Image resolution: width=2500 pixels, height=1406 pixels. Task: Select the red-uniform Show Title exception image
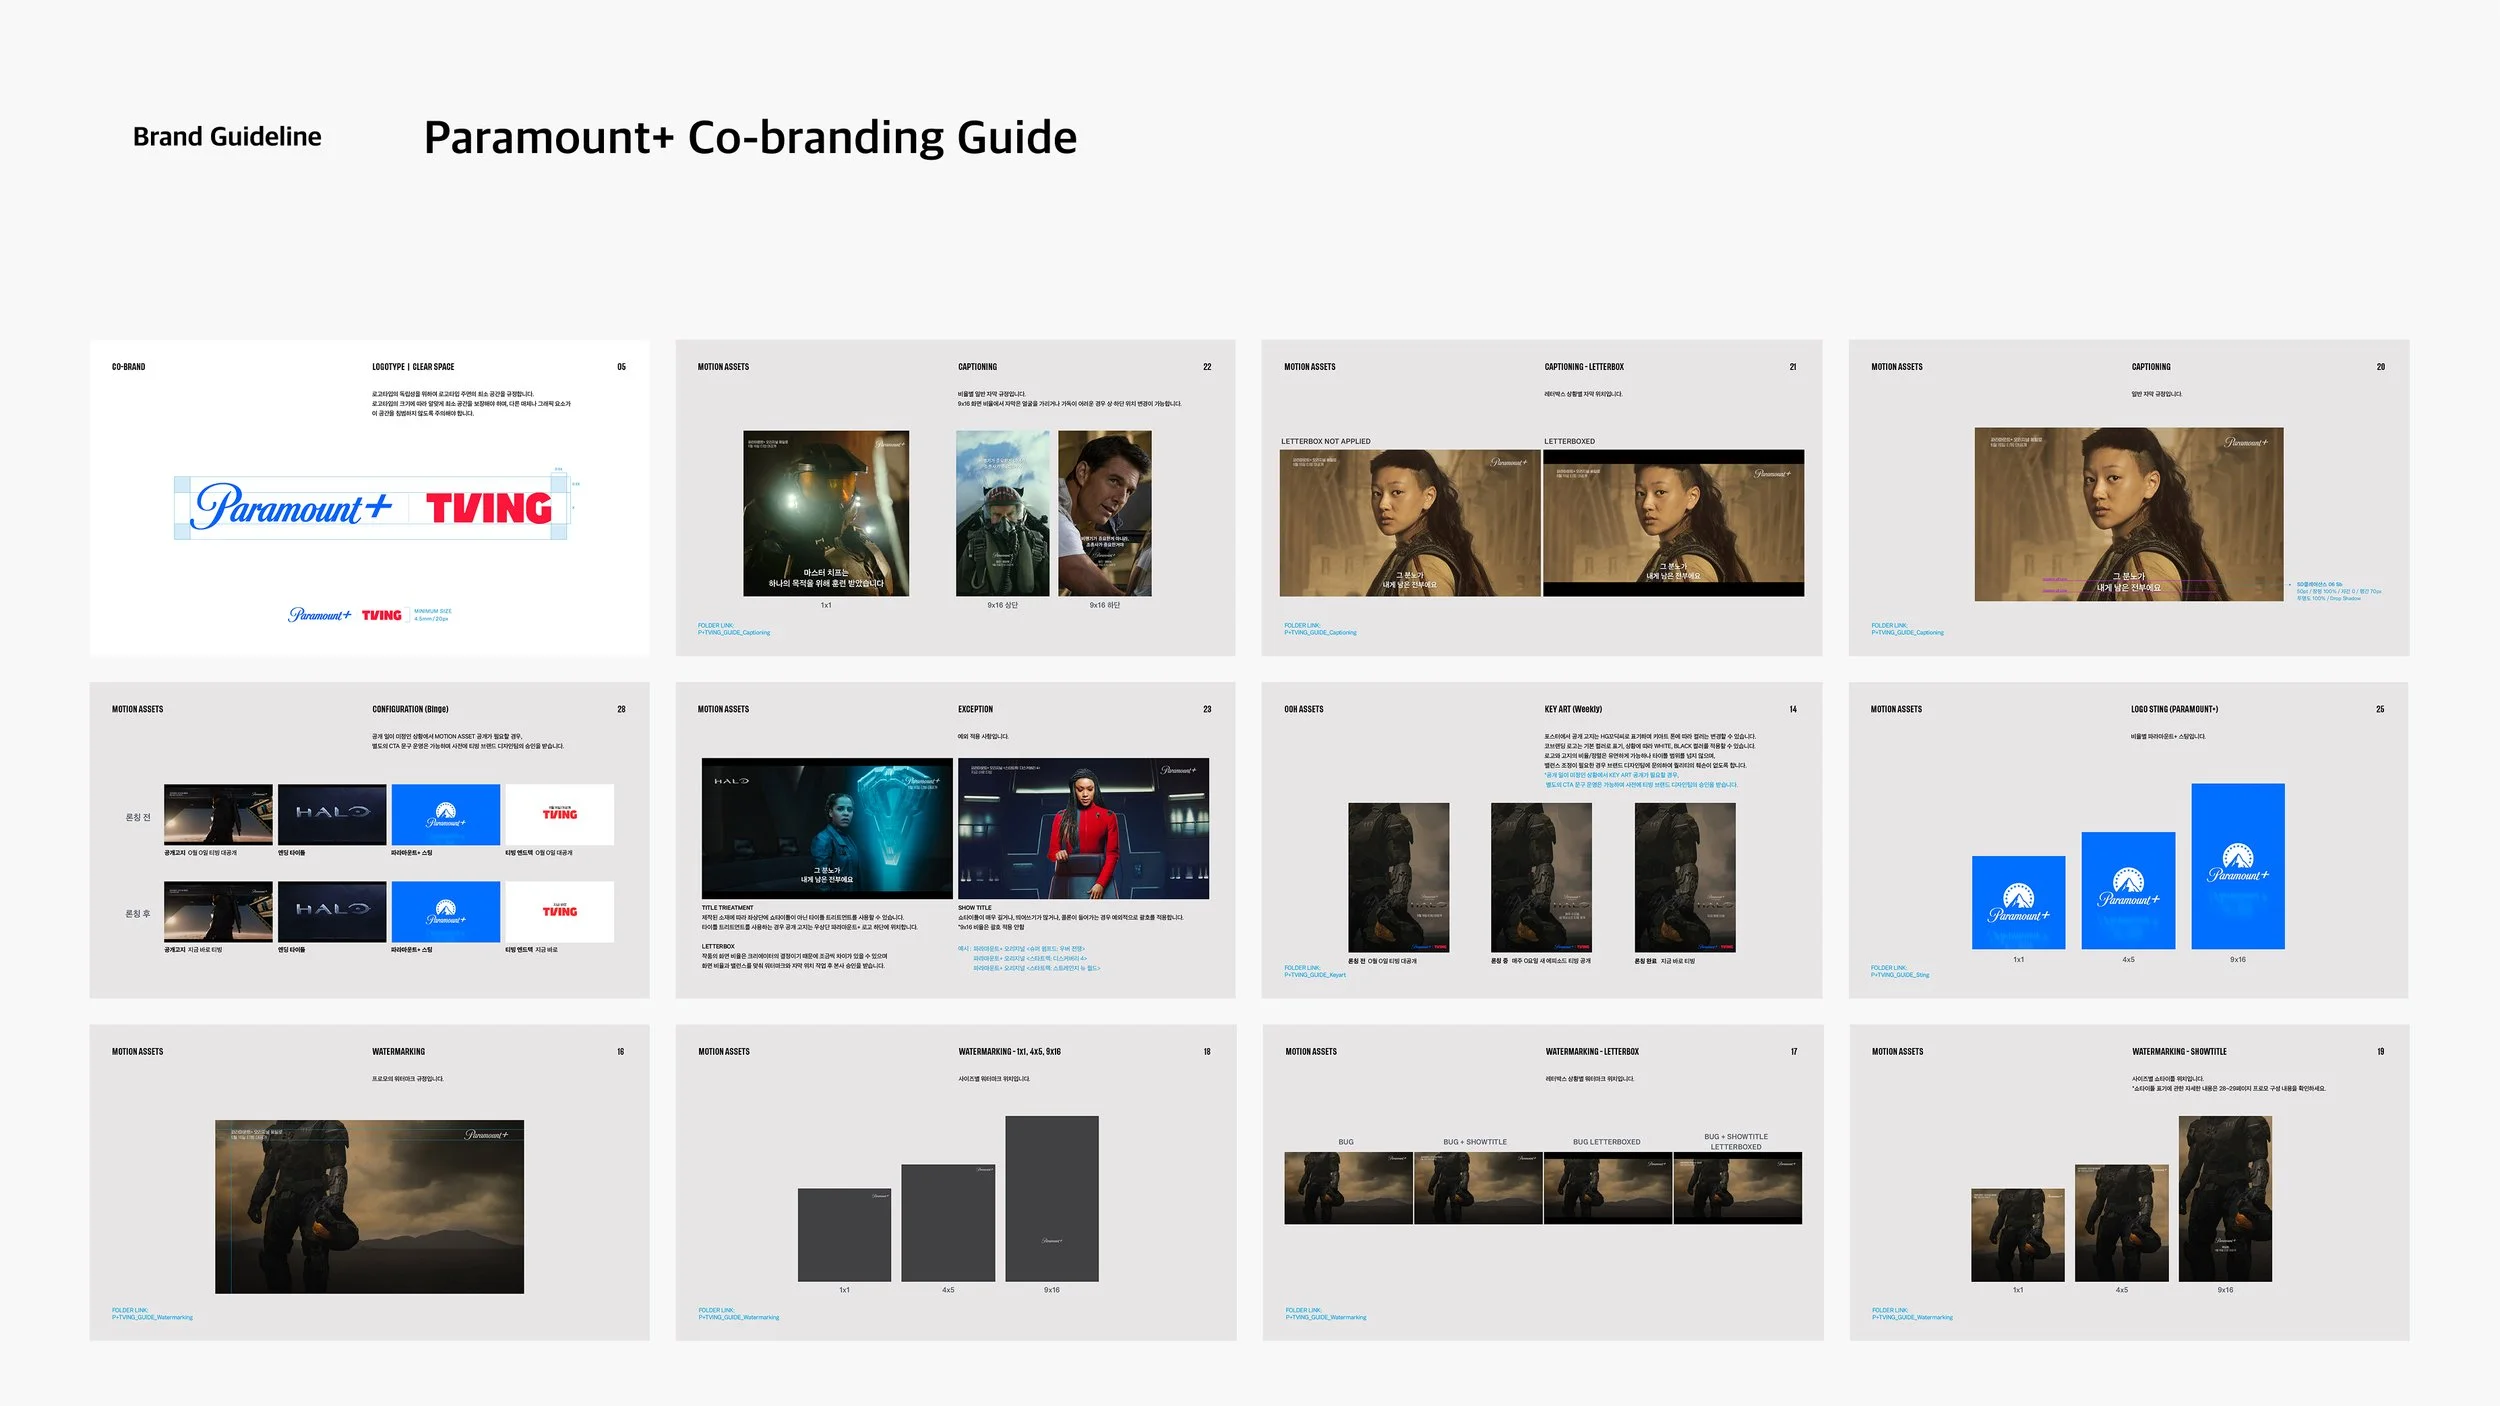[x=1083, y=828]
